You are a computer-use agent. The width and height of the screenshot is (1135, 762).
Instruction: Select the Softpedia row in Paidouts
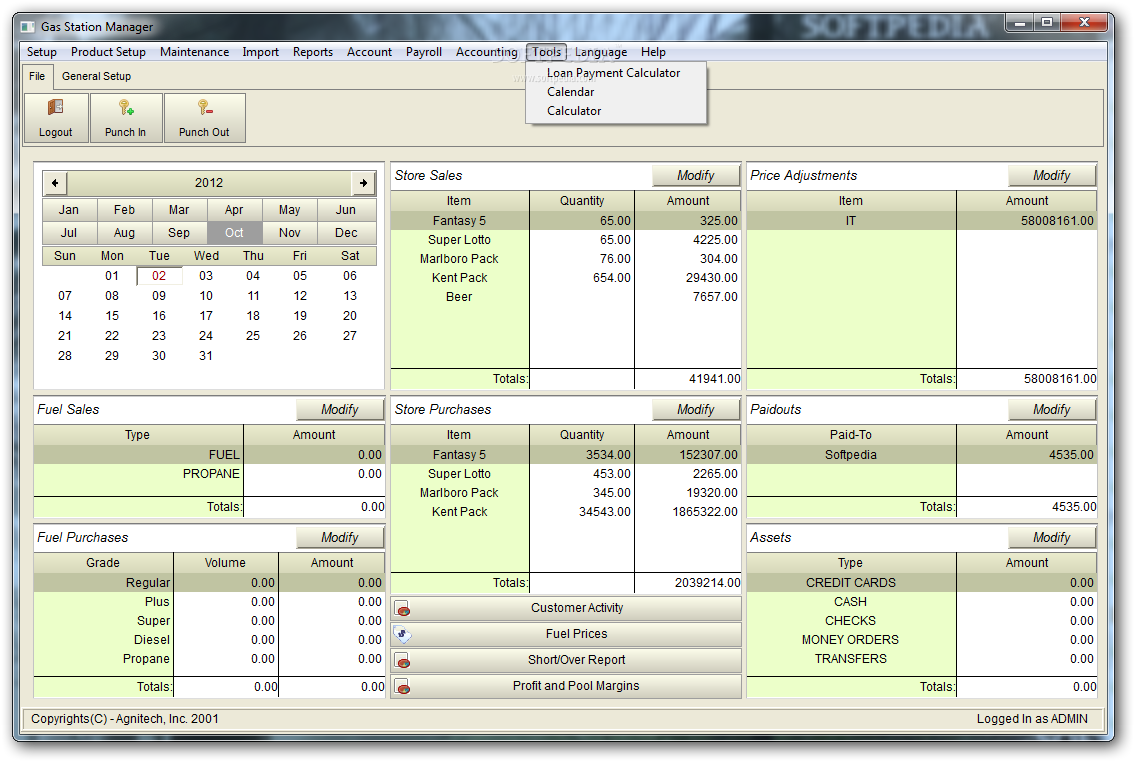(921, 454)
